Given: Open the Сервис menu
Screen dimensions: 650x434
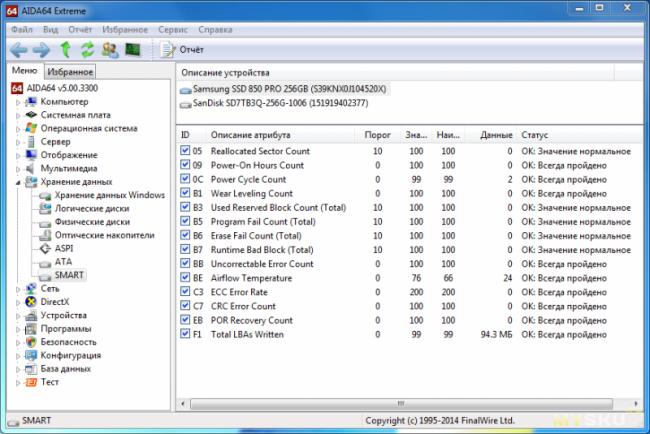Looking at the screenshot, I should (x=172, y=30).
